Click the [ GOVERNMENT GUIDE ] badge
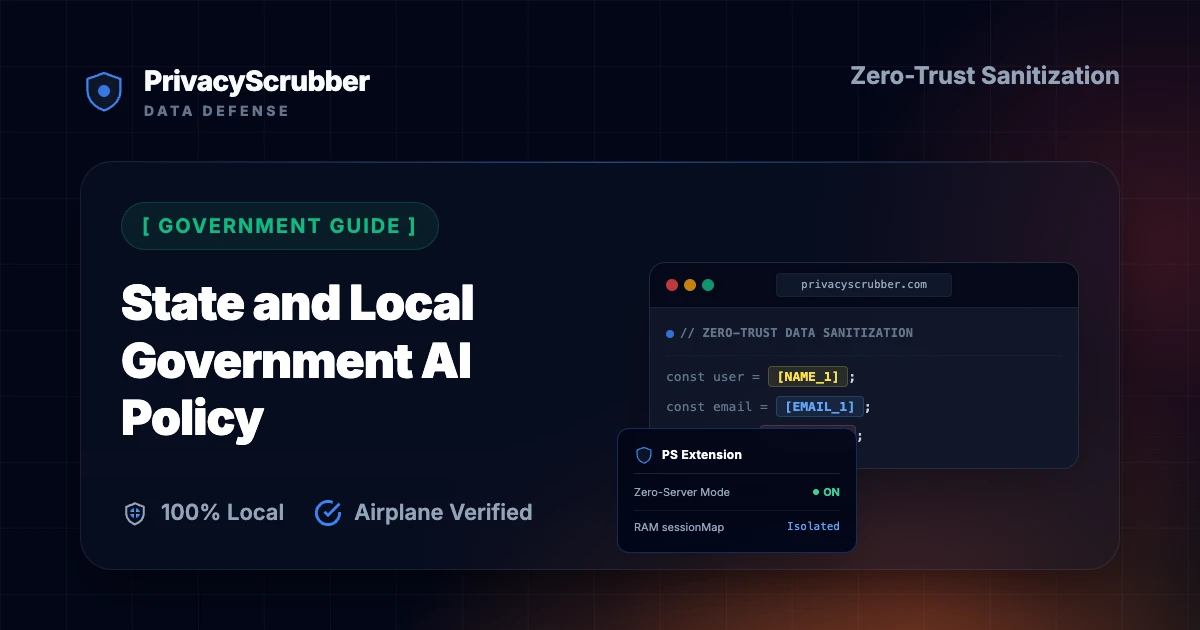 pos(280,226)
